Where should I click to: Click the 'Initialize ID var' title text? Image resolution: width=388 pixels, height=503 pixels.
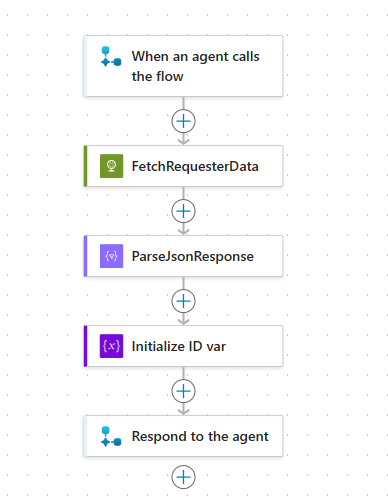[x=179, y=346]
